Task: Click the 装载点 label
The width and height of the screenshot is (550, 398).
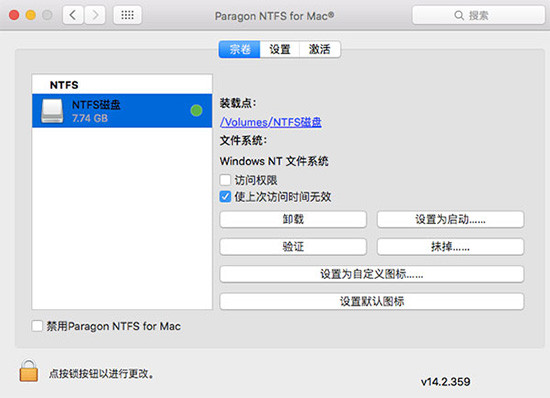Action: (x=238, y=103)
